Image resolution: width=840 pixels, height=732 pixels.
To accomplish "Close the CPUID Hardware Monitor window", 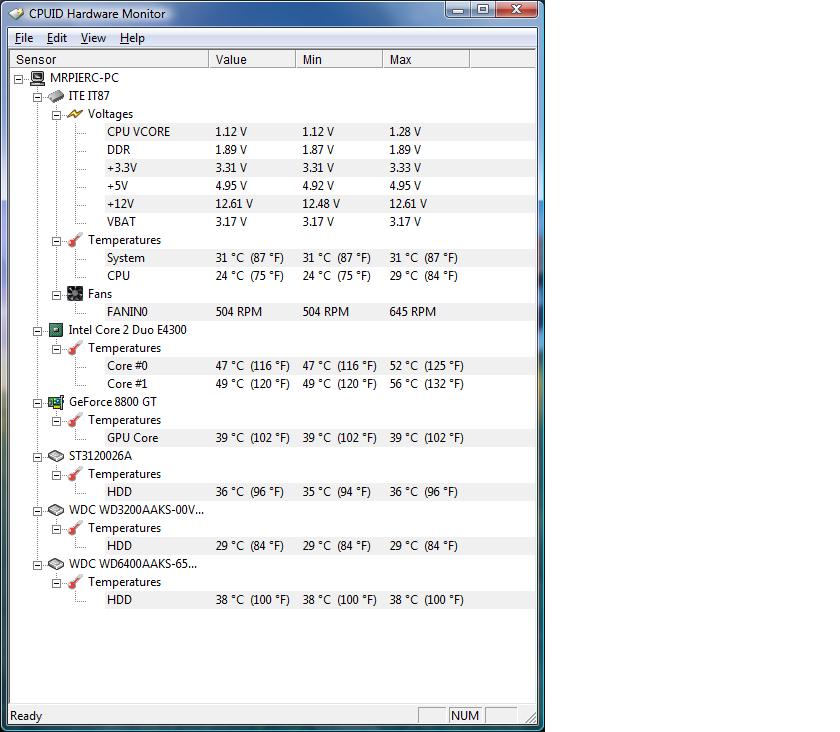I will click(516, 10).
